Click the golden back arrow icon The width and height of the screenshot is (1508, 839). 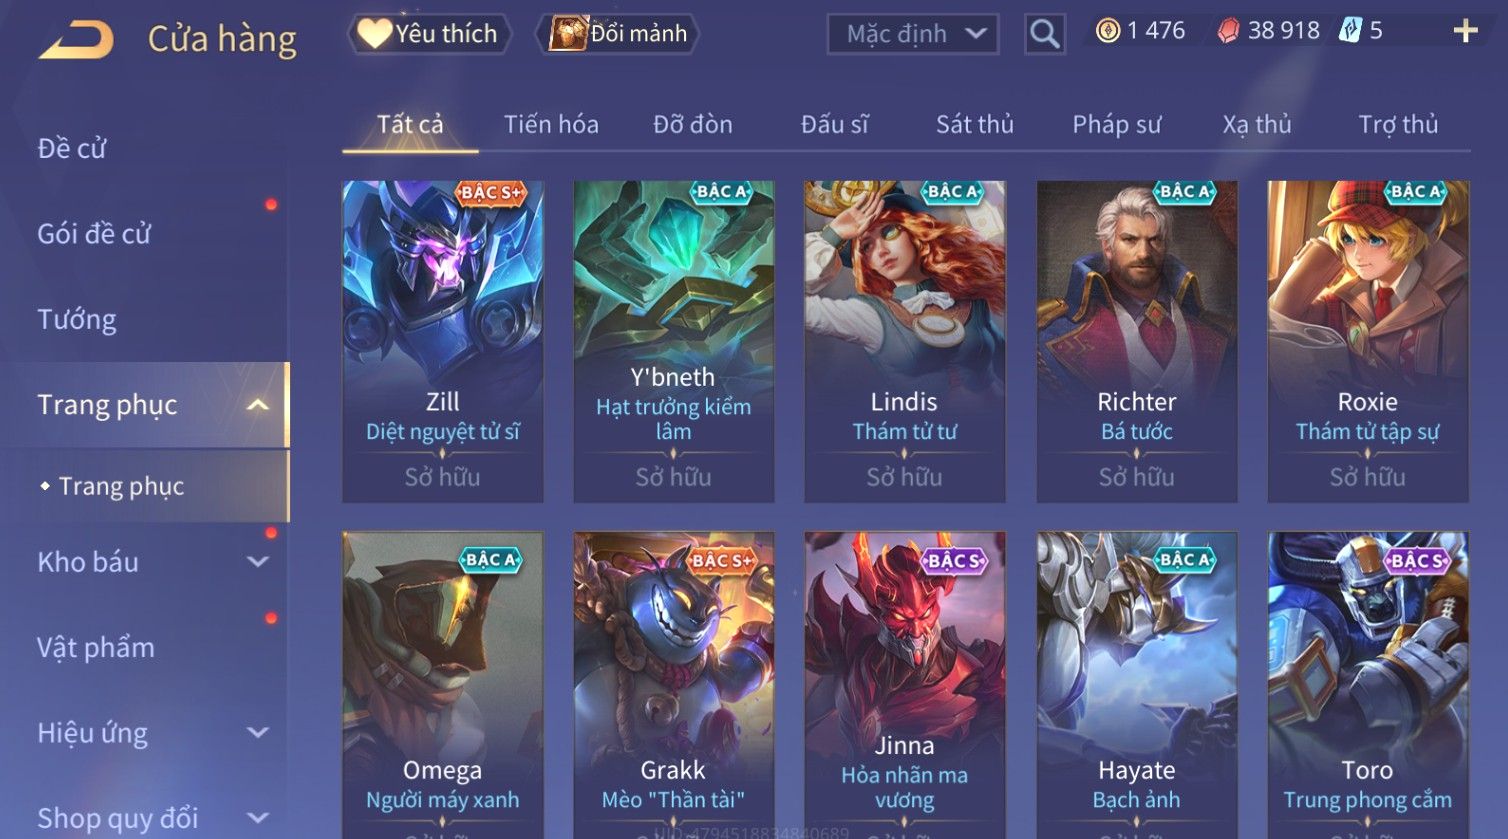point(76,40)
